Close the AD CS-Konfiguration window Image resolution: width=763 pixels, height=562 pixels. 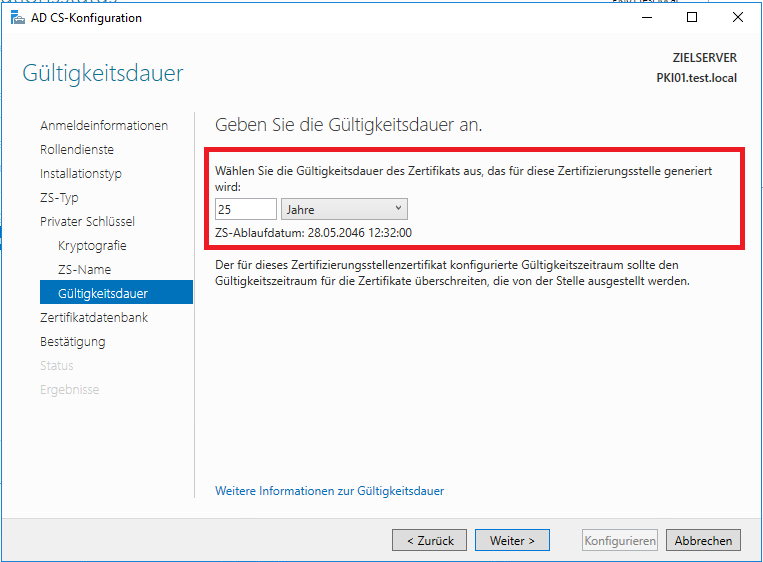(x=738, y=18)
